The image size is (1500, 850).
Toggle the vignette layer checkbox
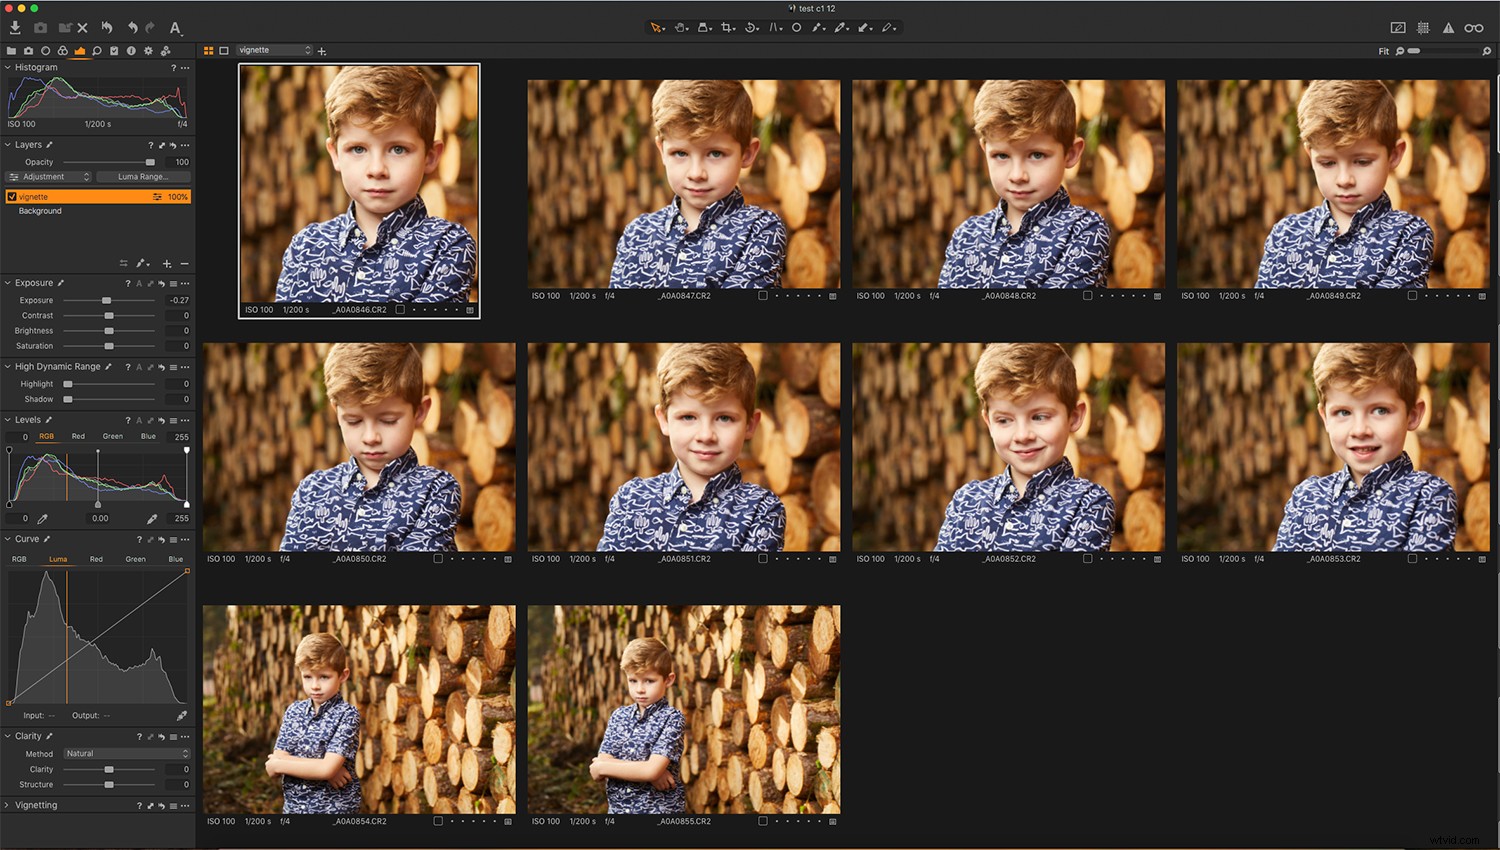[x=12, y=196]
